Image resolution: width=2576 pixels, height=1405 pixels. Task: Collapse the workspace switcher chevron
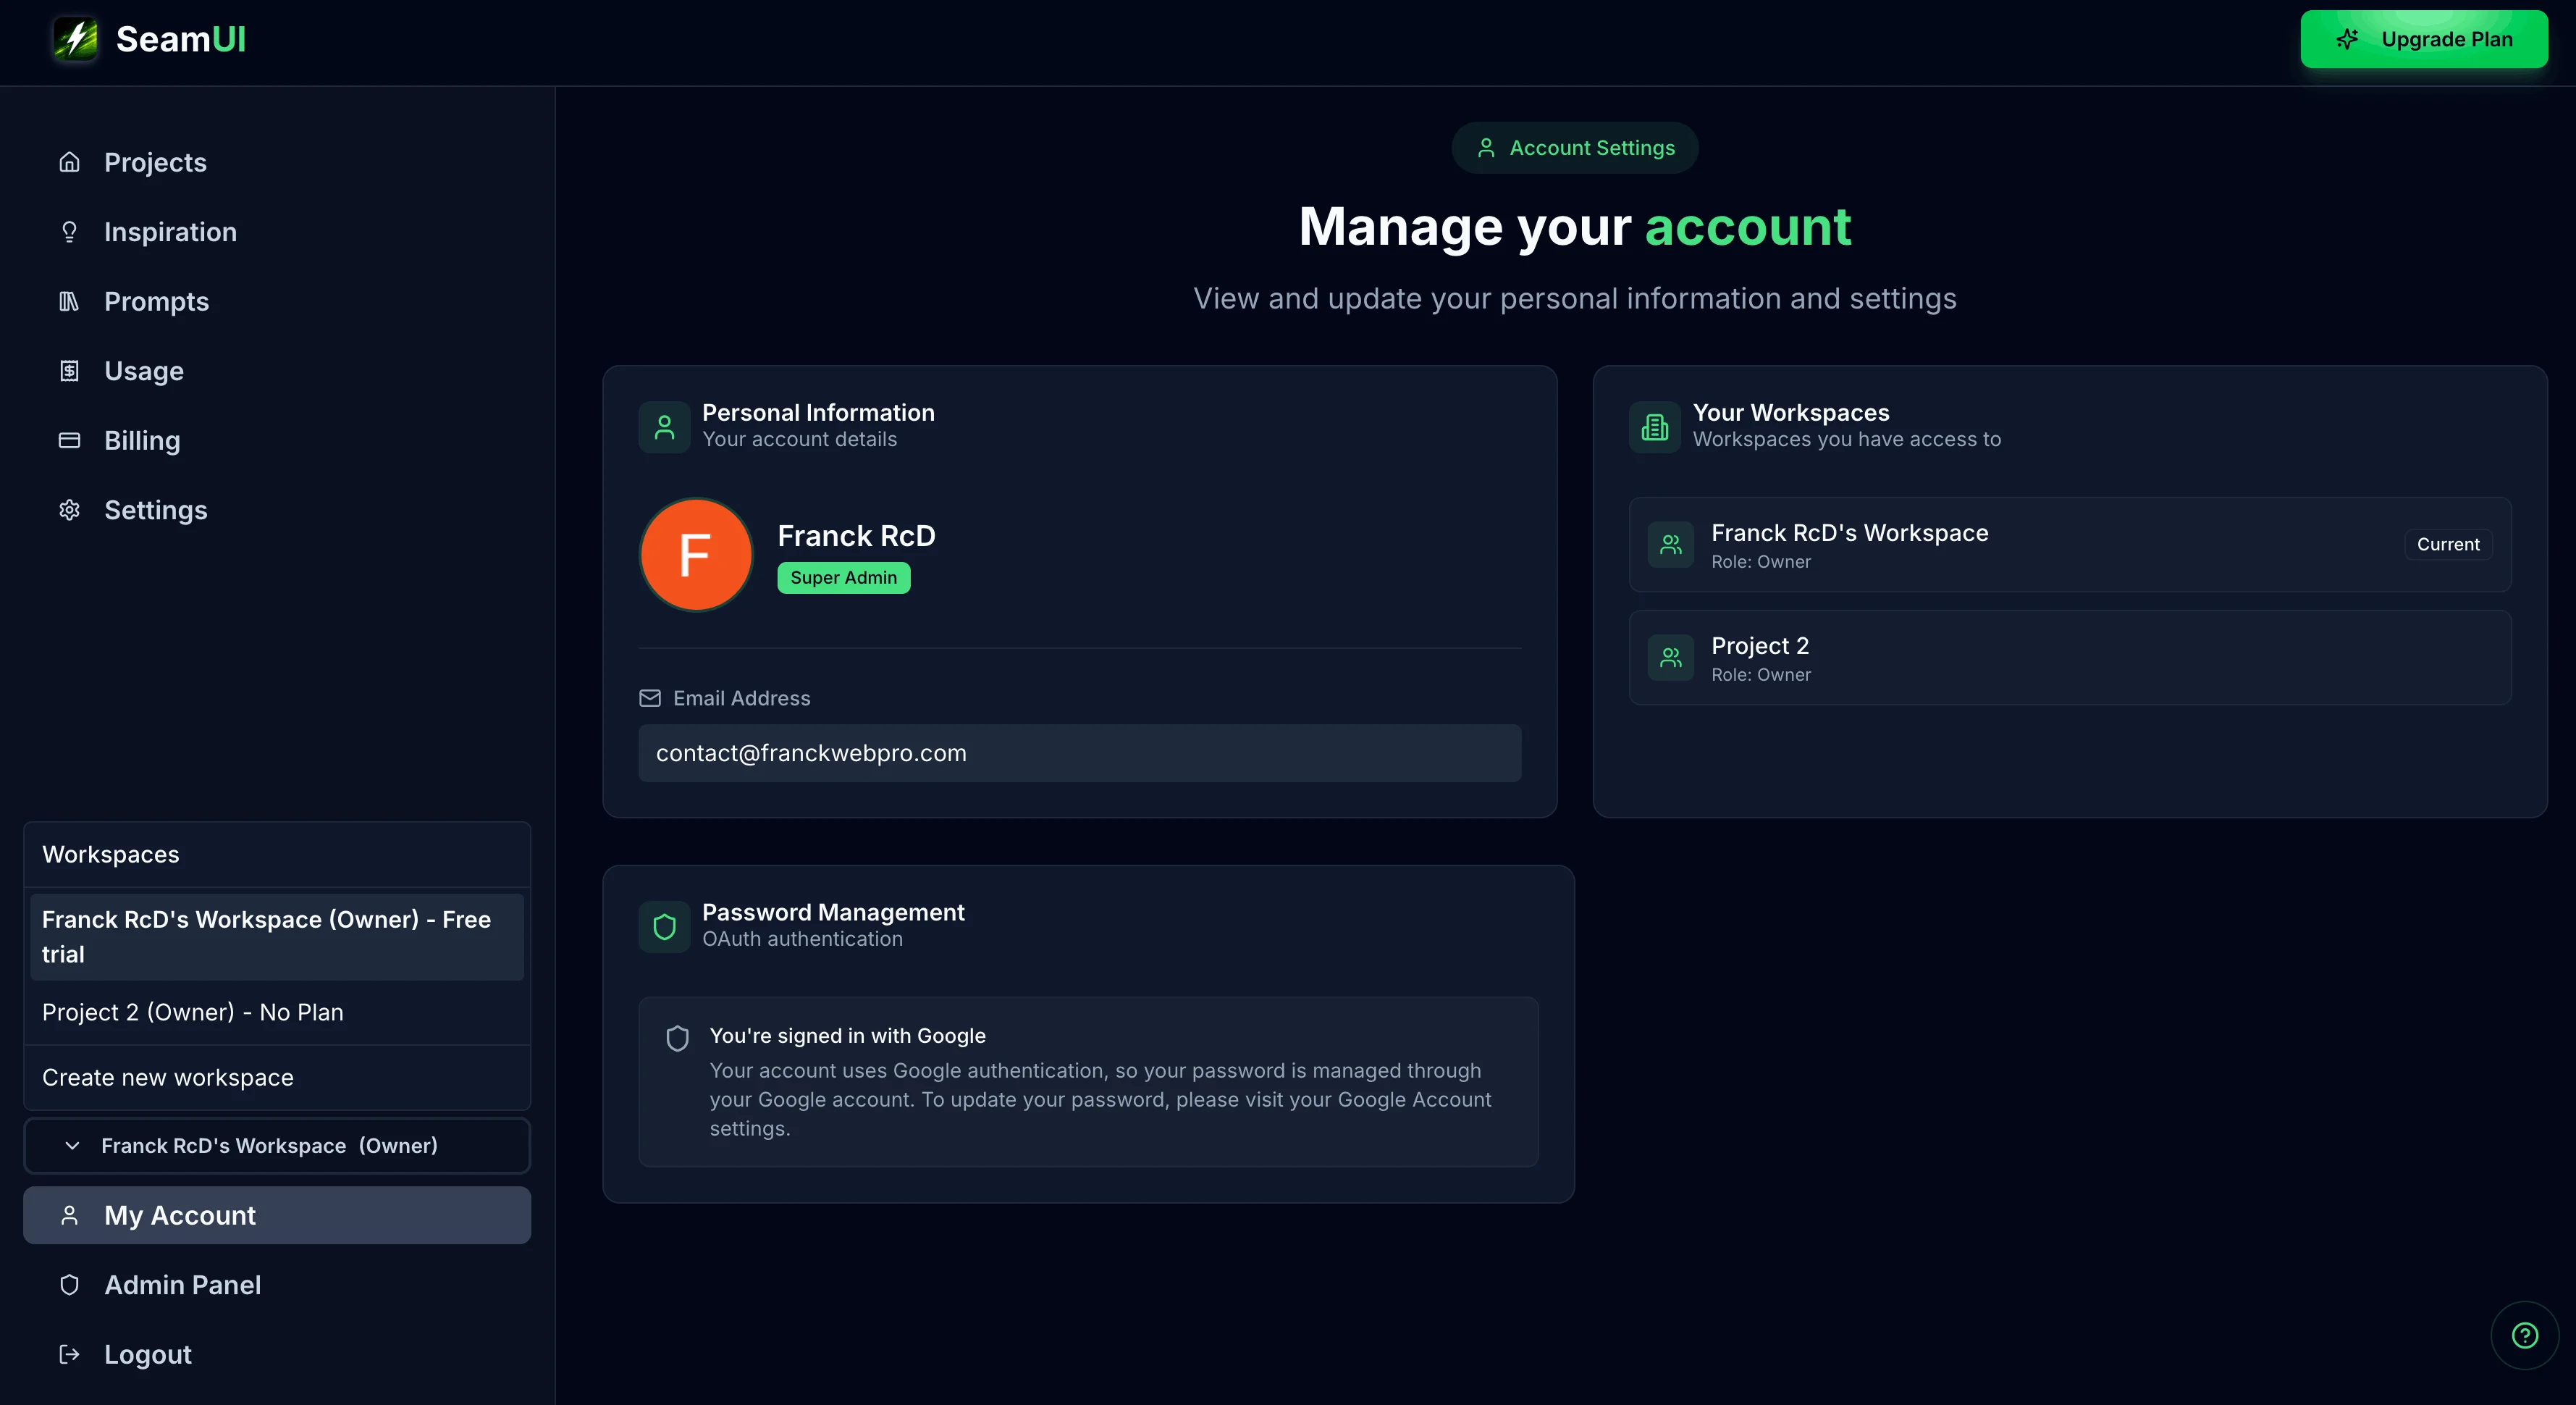pos(72,1146)
